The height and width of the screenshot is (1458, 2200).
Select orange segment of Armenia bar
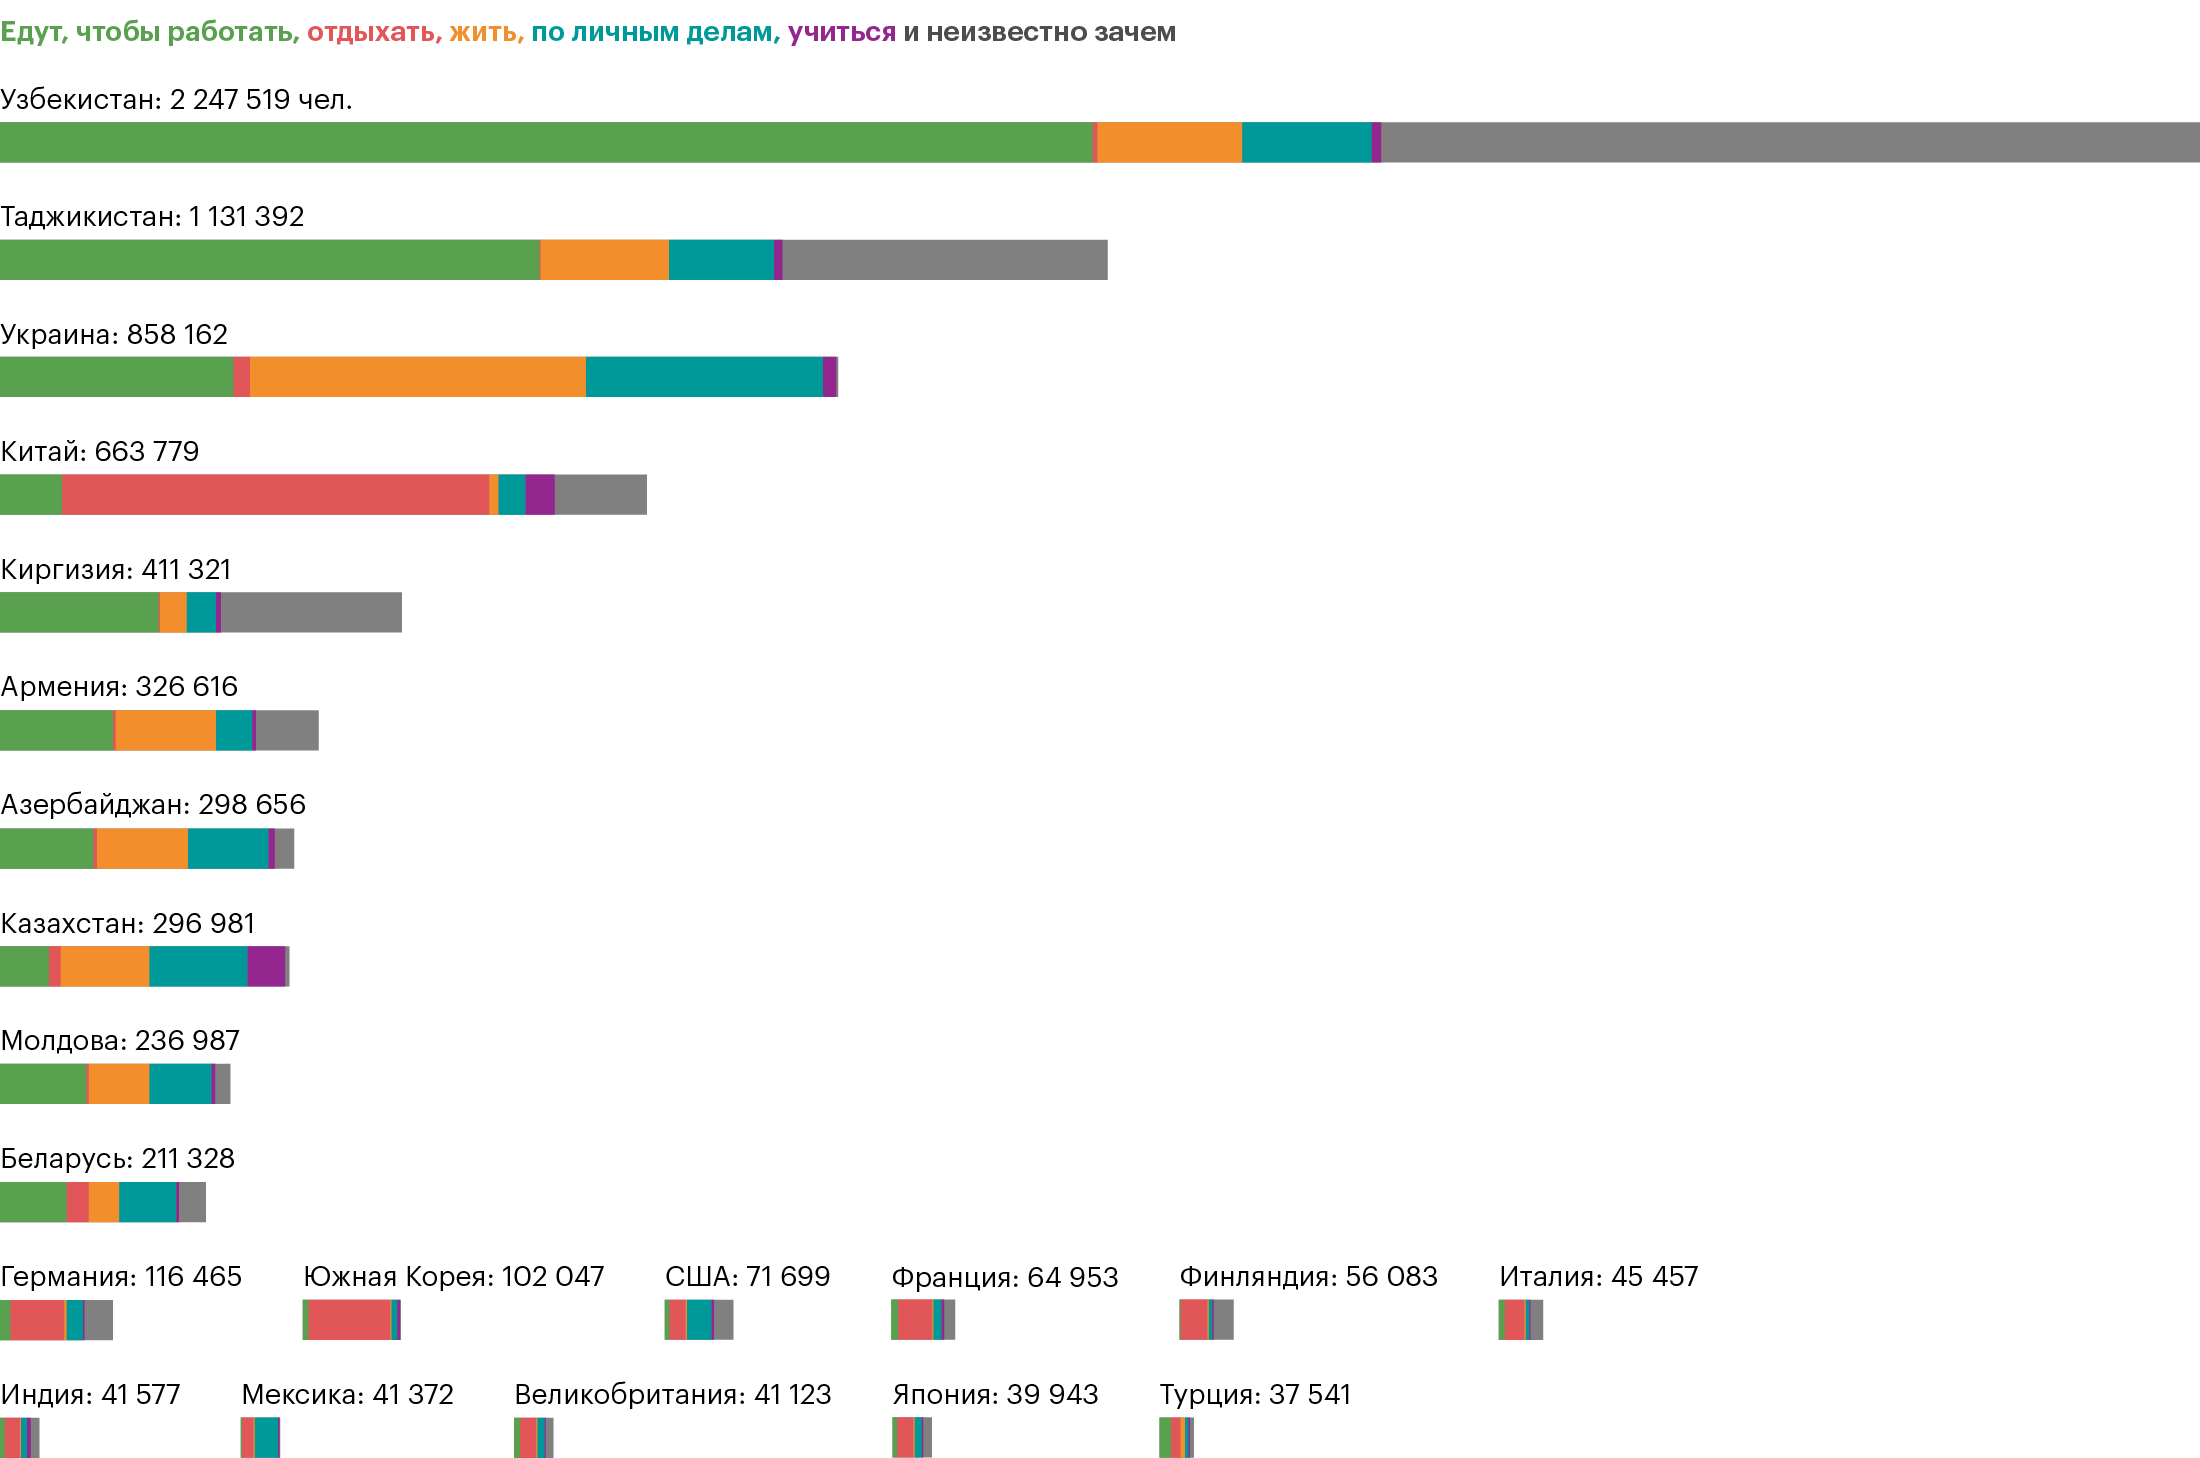click(166, 730)
